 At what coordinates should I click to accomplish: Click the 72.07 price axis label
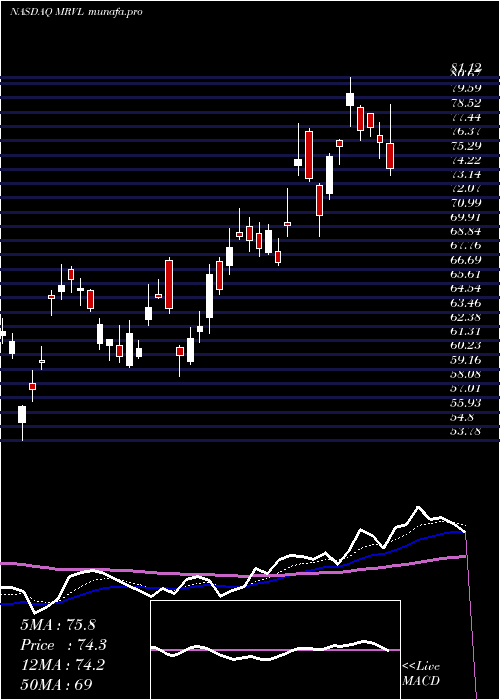tap(466, 189)
